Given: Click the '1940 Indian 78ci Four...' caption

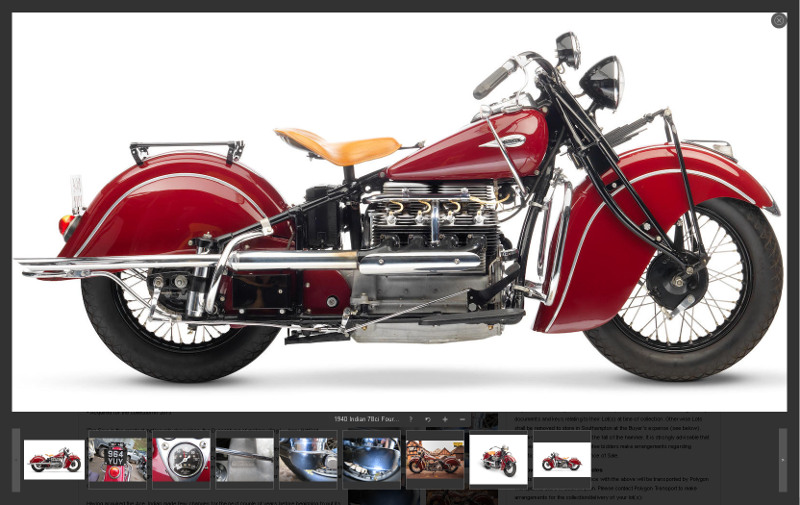Looking at the screenshot, I should [x=366, y=419].
